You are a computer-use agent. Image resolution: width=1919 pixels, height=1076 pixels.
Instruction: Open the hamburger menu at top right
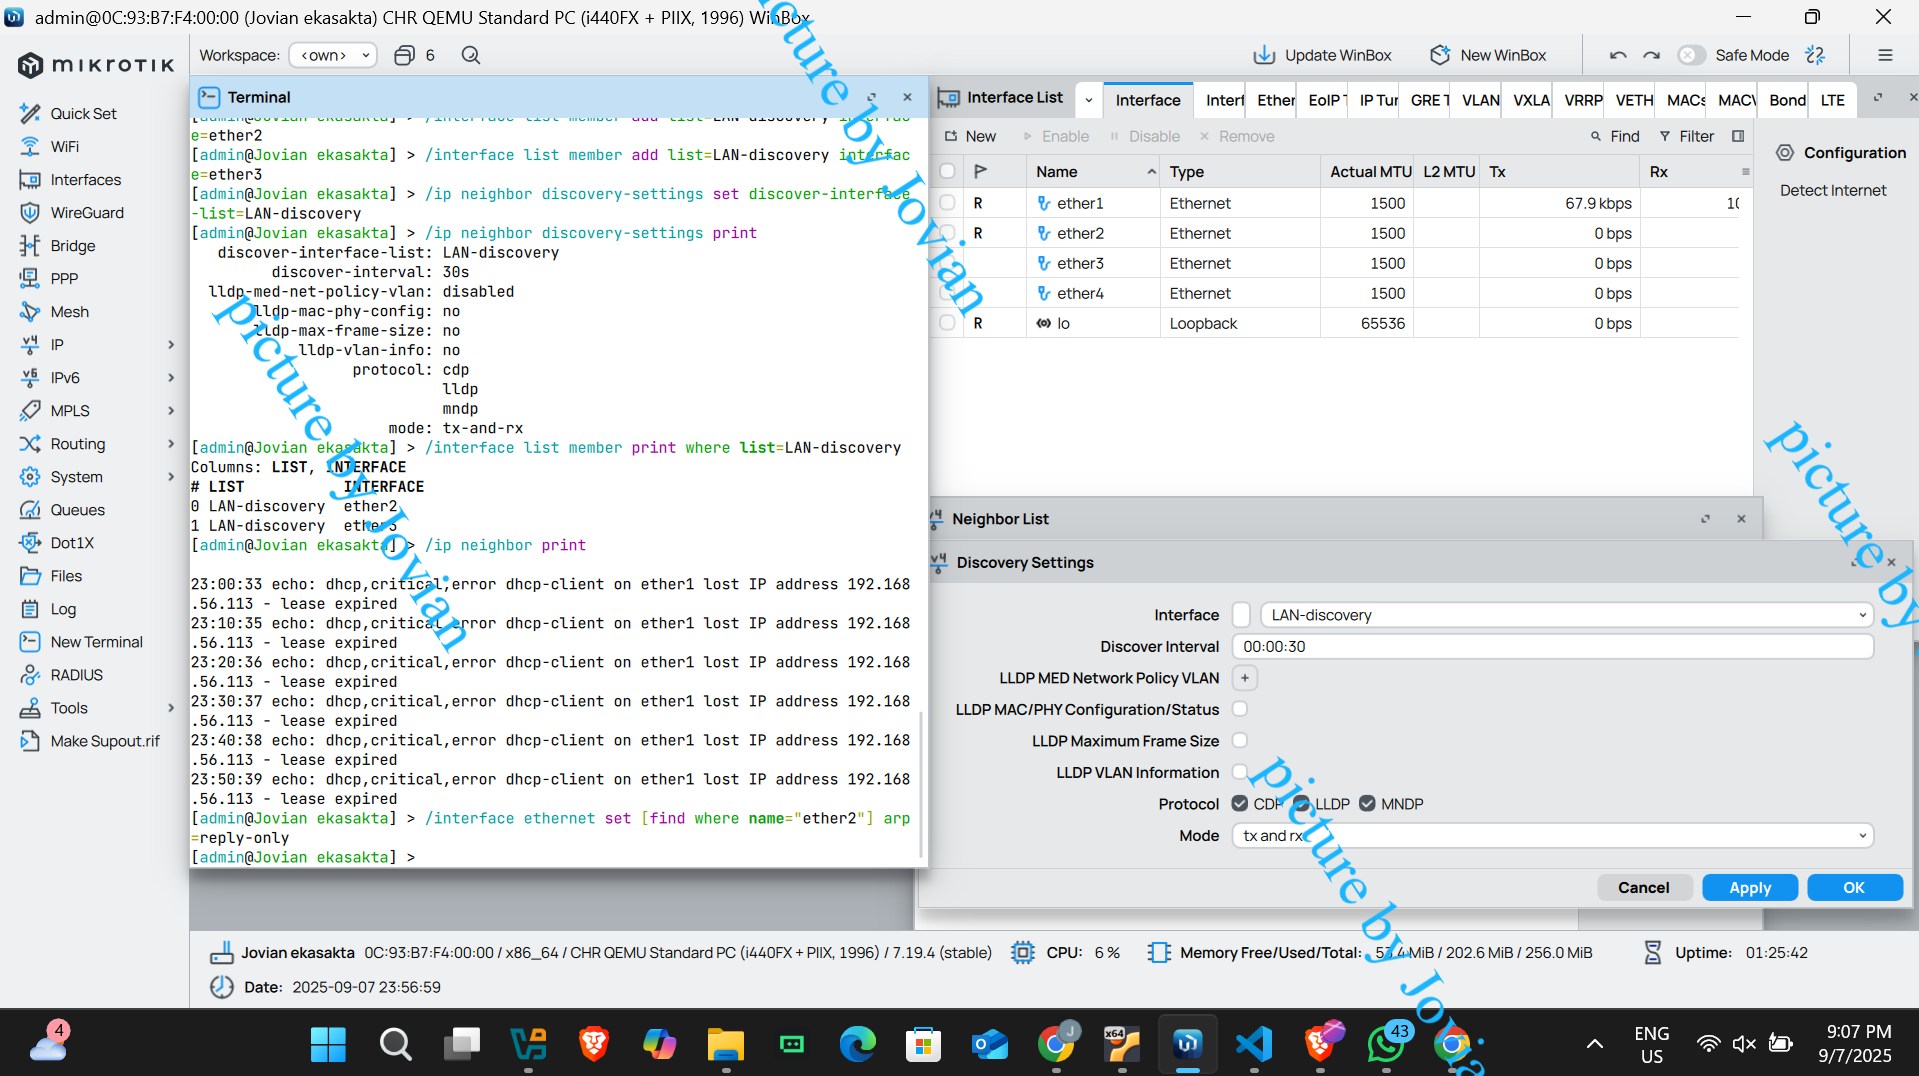click(x=1885, y=55)
